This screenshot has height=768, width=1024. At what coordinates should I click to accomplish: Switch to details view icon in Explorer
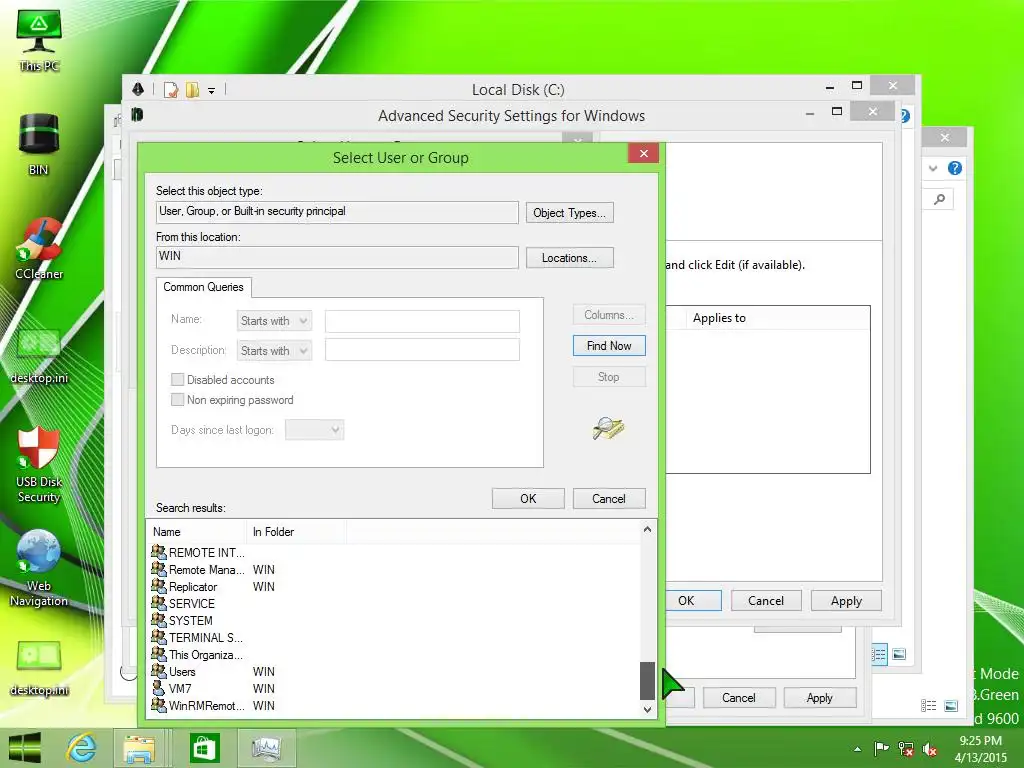928,705
